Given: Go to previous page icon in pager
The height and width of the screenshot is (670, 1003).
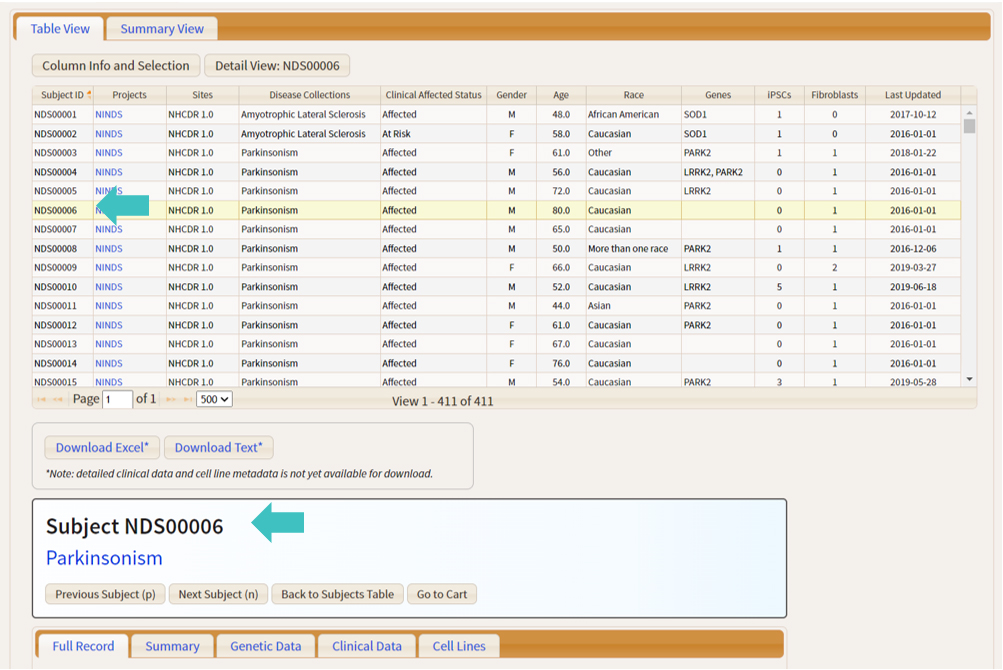Looking at the screenshot, I should 58,399.
